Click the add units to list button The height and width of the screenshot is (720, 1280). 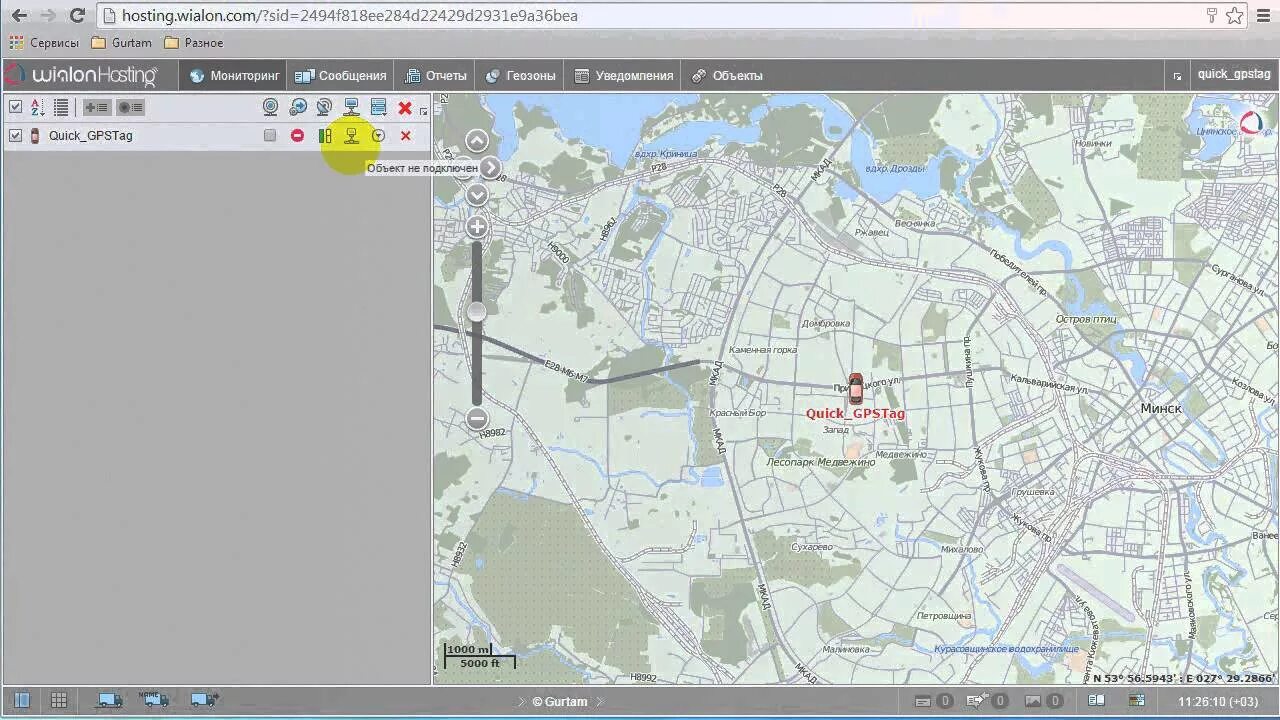pos(97,107)
